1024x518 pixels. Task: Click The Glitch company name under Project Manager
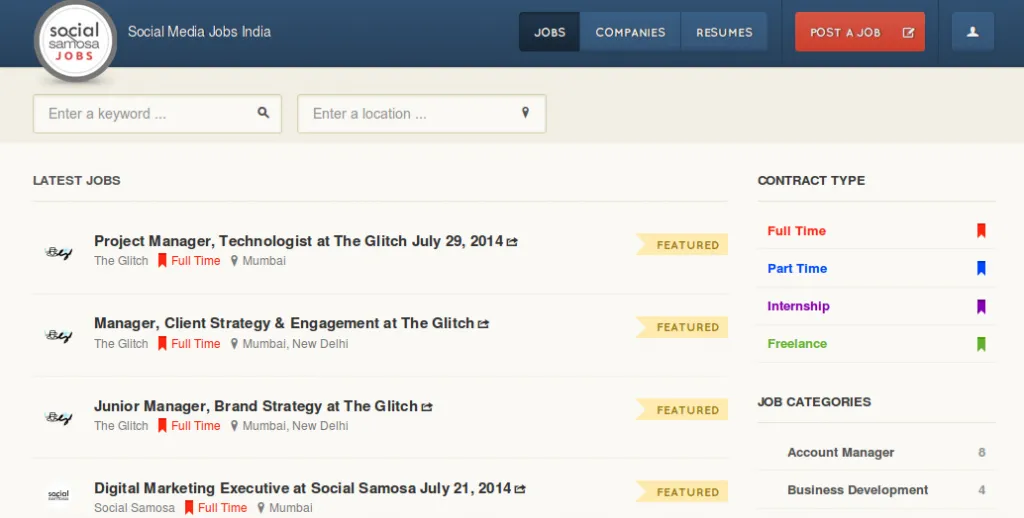point(121,261)
